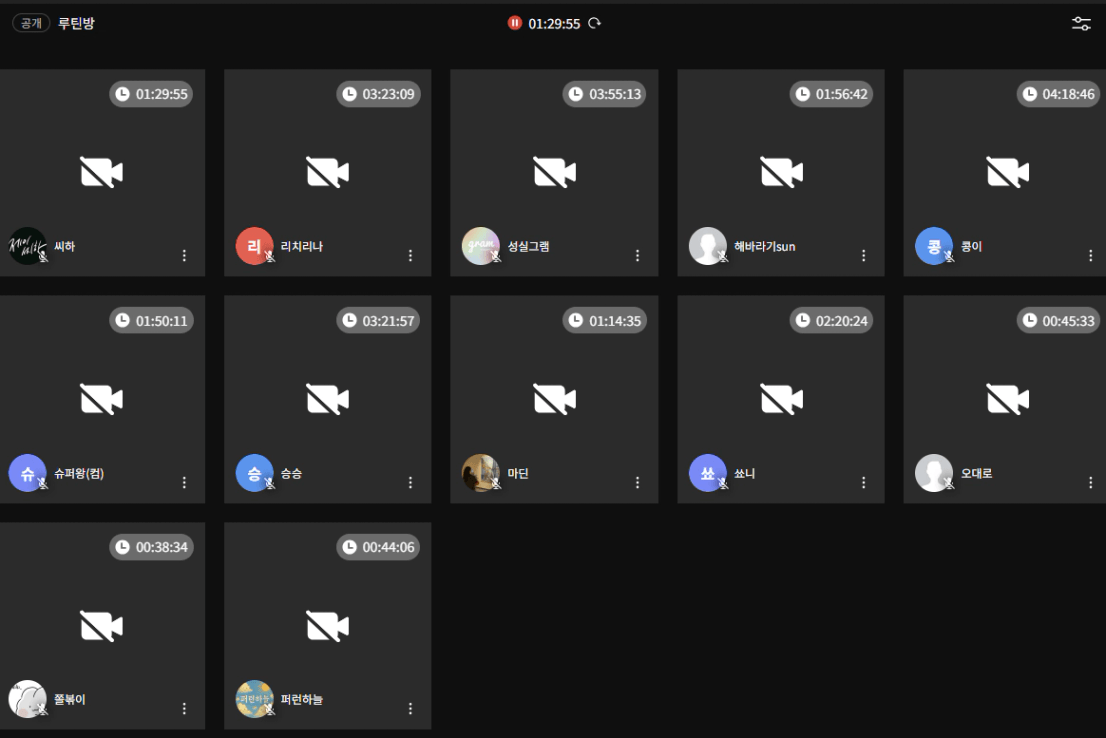Pause the study timer with red button

tap(514, 23)
